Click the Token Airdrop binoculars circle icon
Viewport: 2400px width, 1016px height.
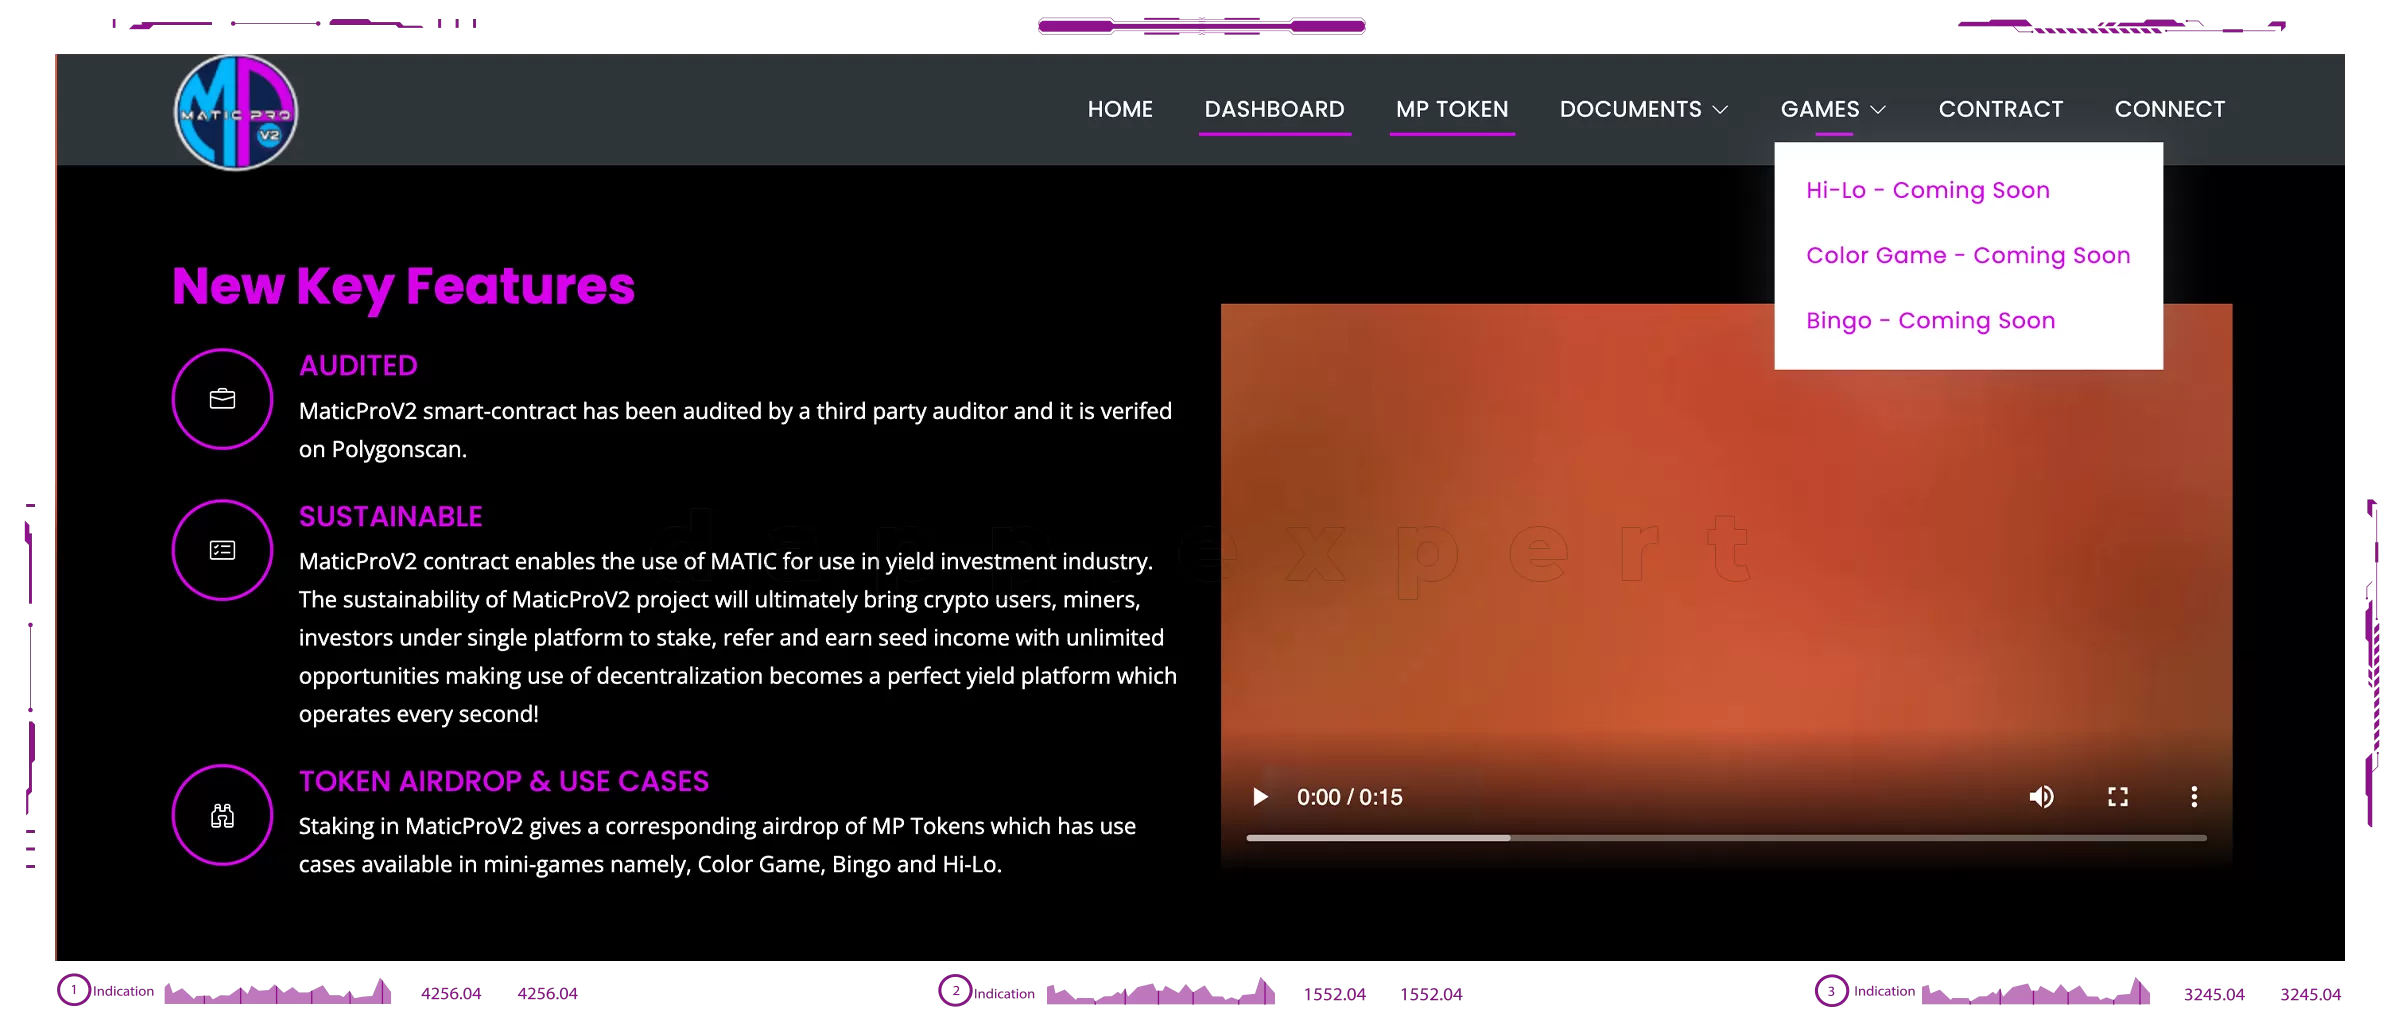222,815
